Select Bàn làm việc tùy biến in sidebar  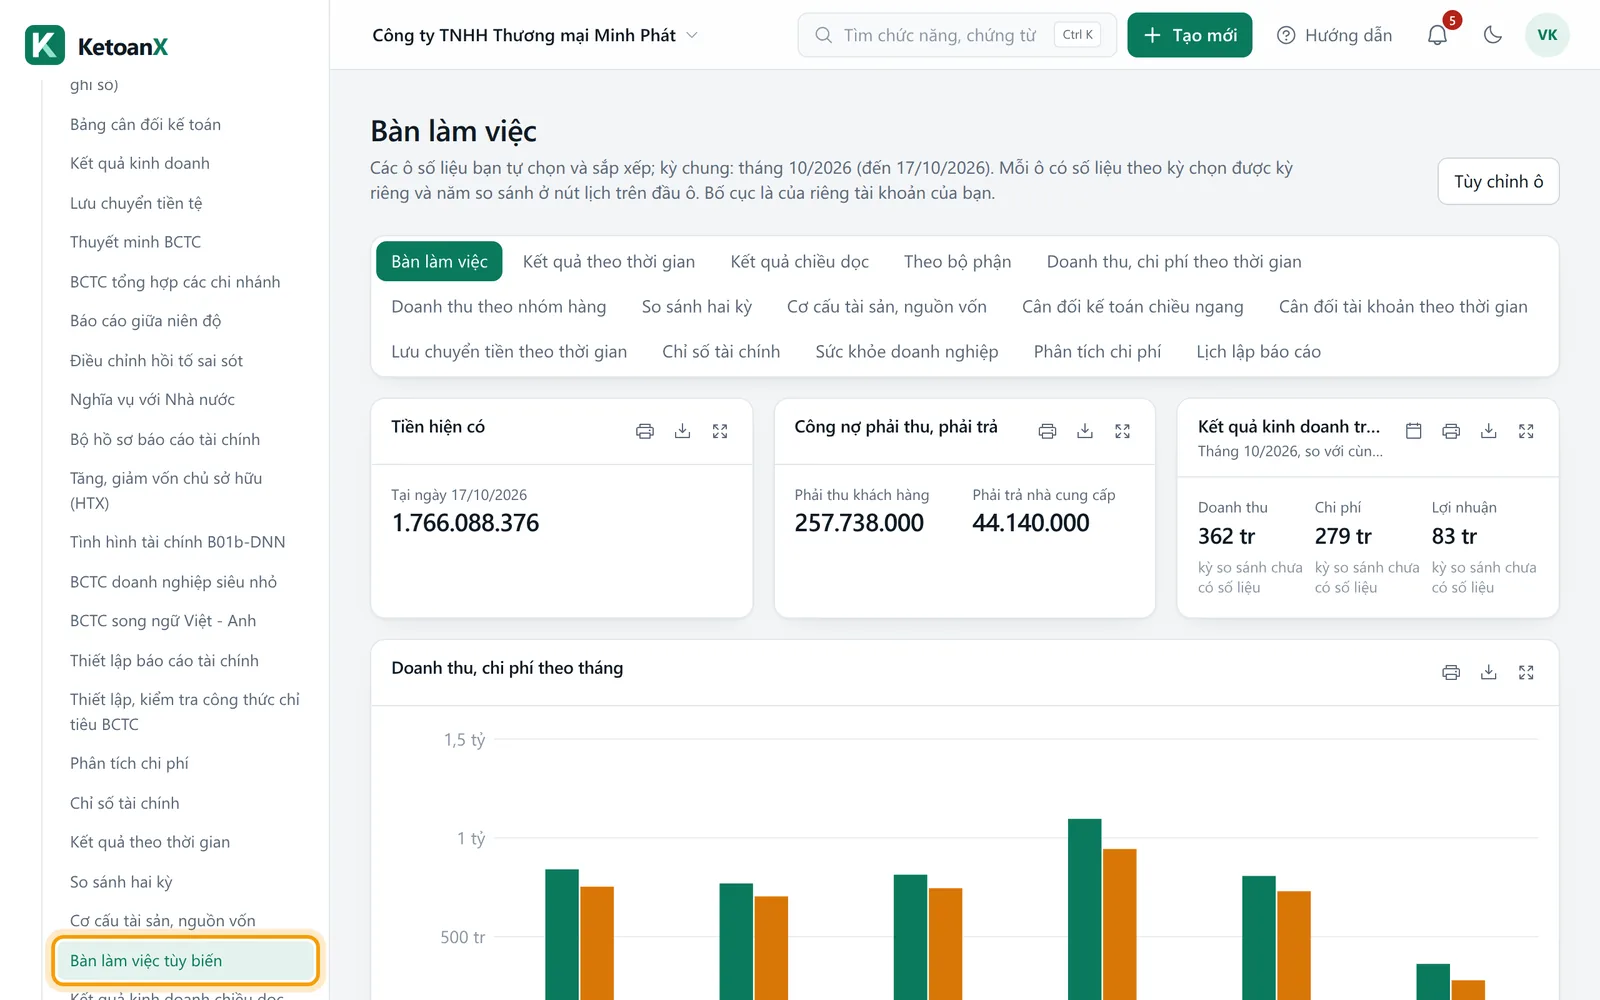pyautogui.click(x=185, y=961)
